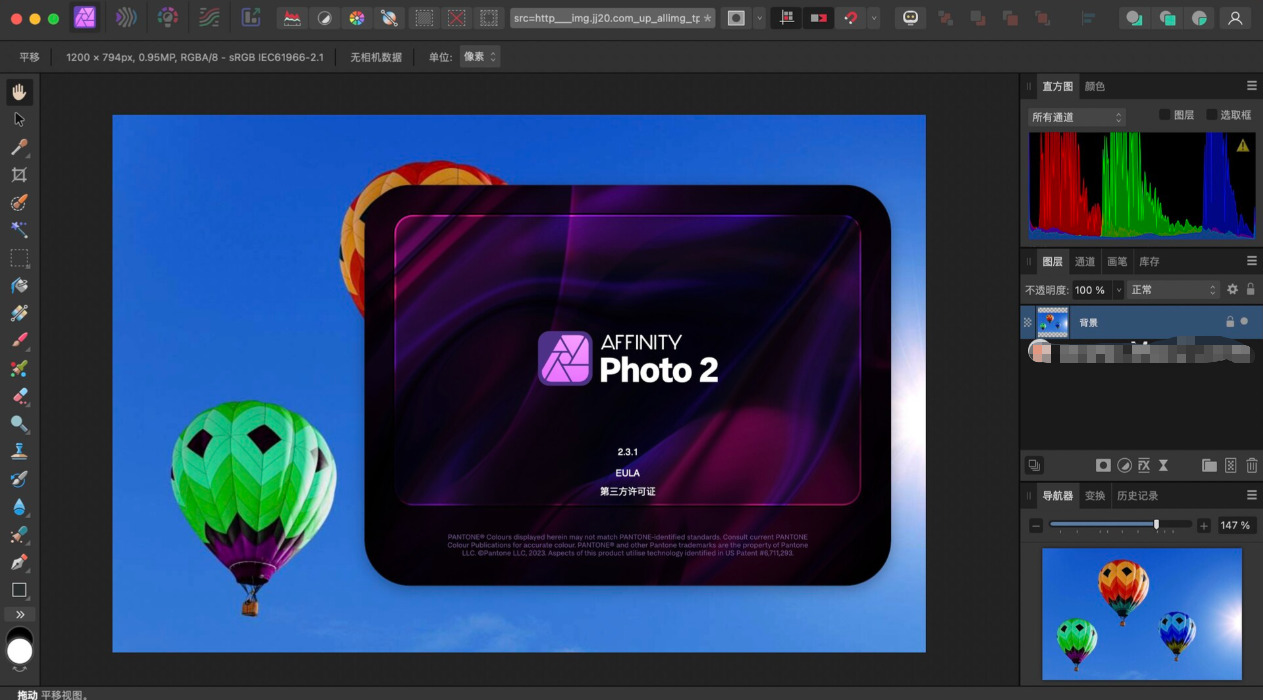Toggle the Background layer lock icon
Screen dimensions: 1263x700
[x=1230, y=322]
